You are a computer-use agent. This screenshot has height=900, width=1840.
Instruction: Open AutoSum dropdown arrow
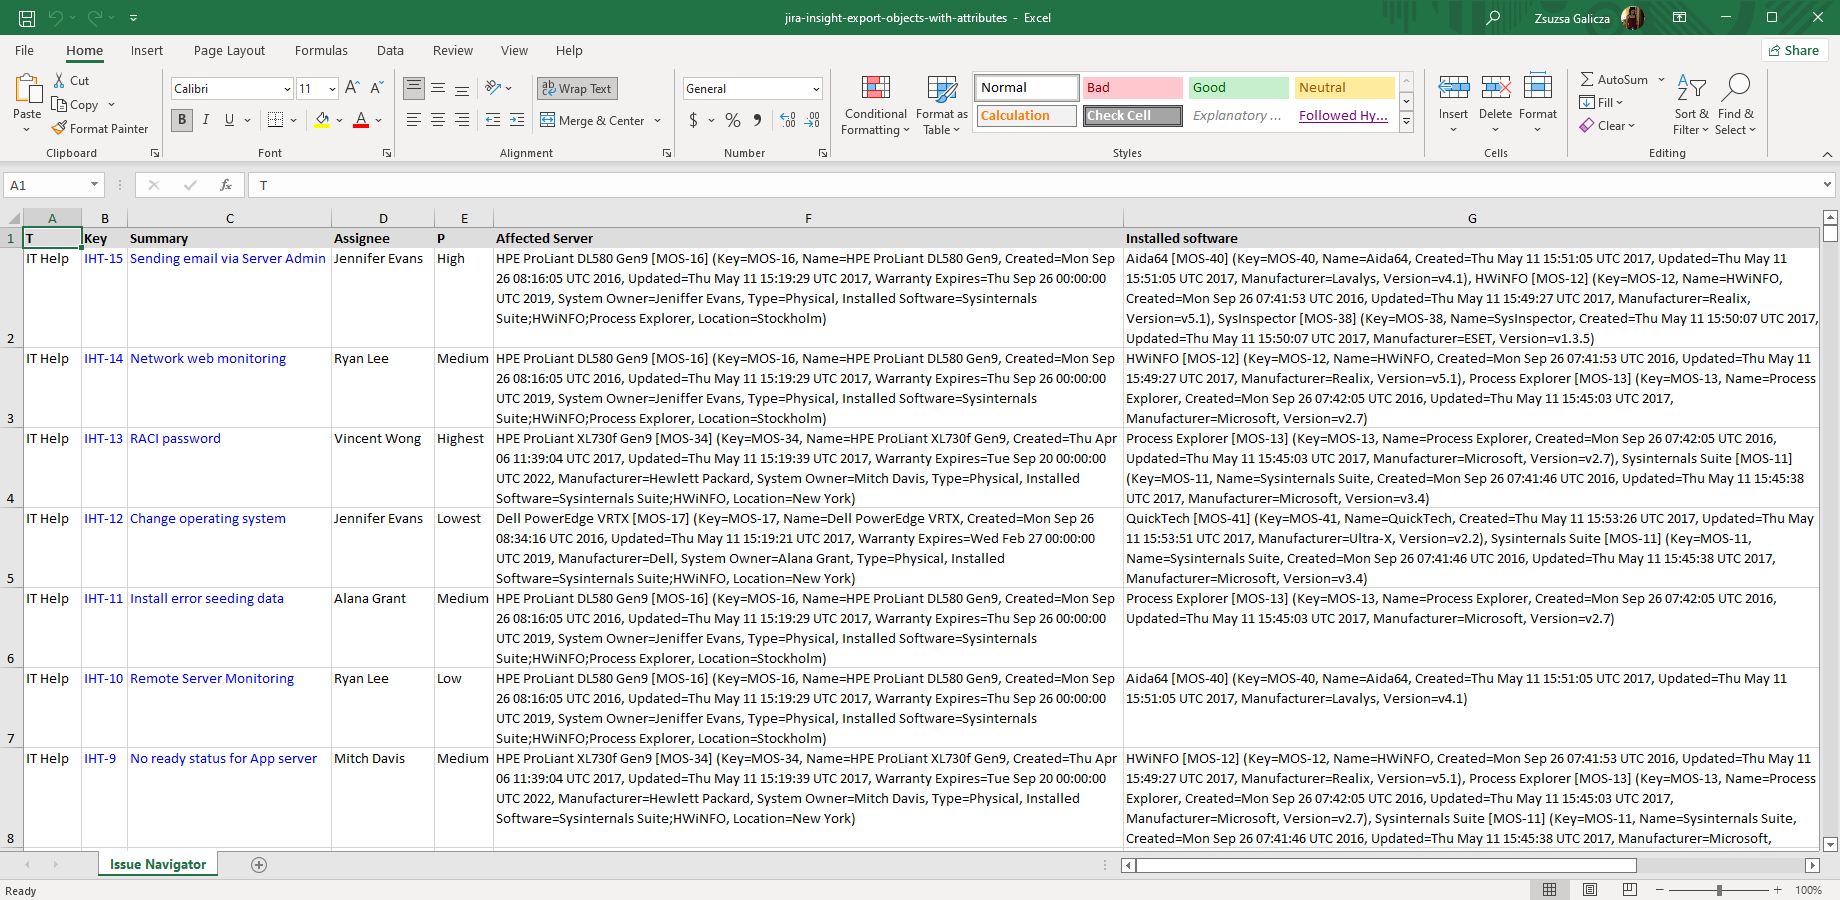[x=1661, y=79]
